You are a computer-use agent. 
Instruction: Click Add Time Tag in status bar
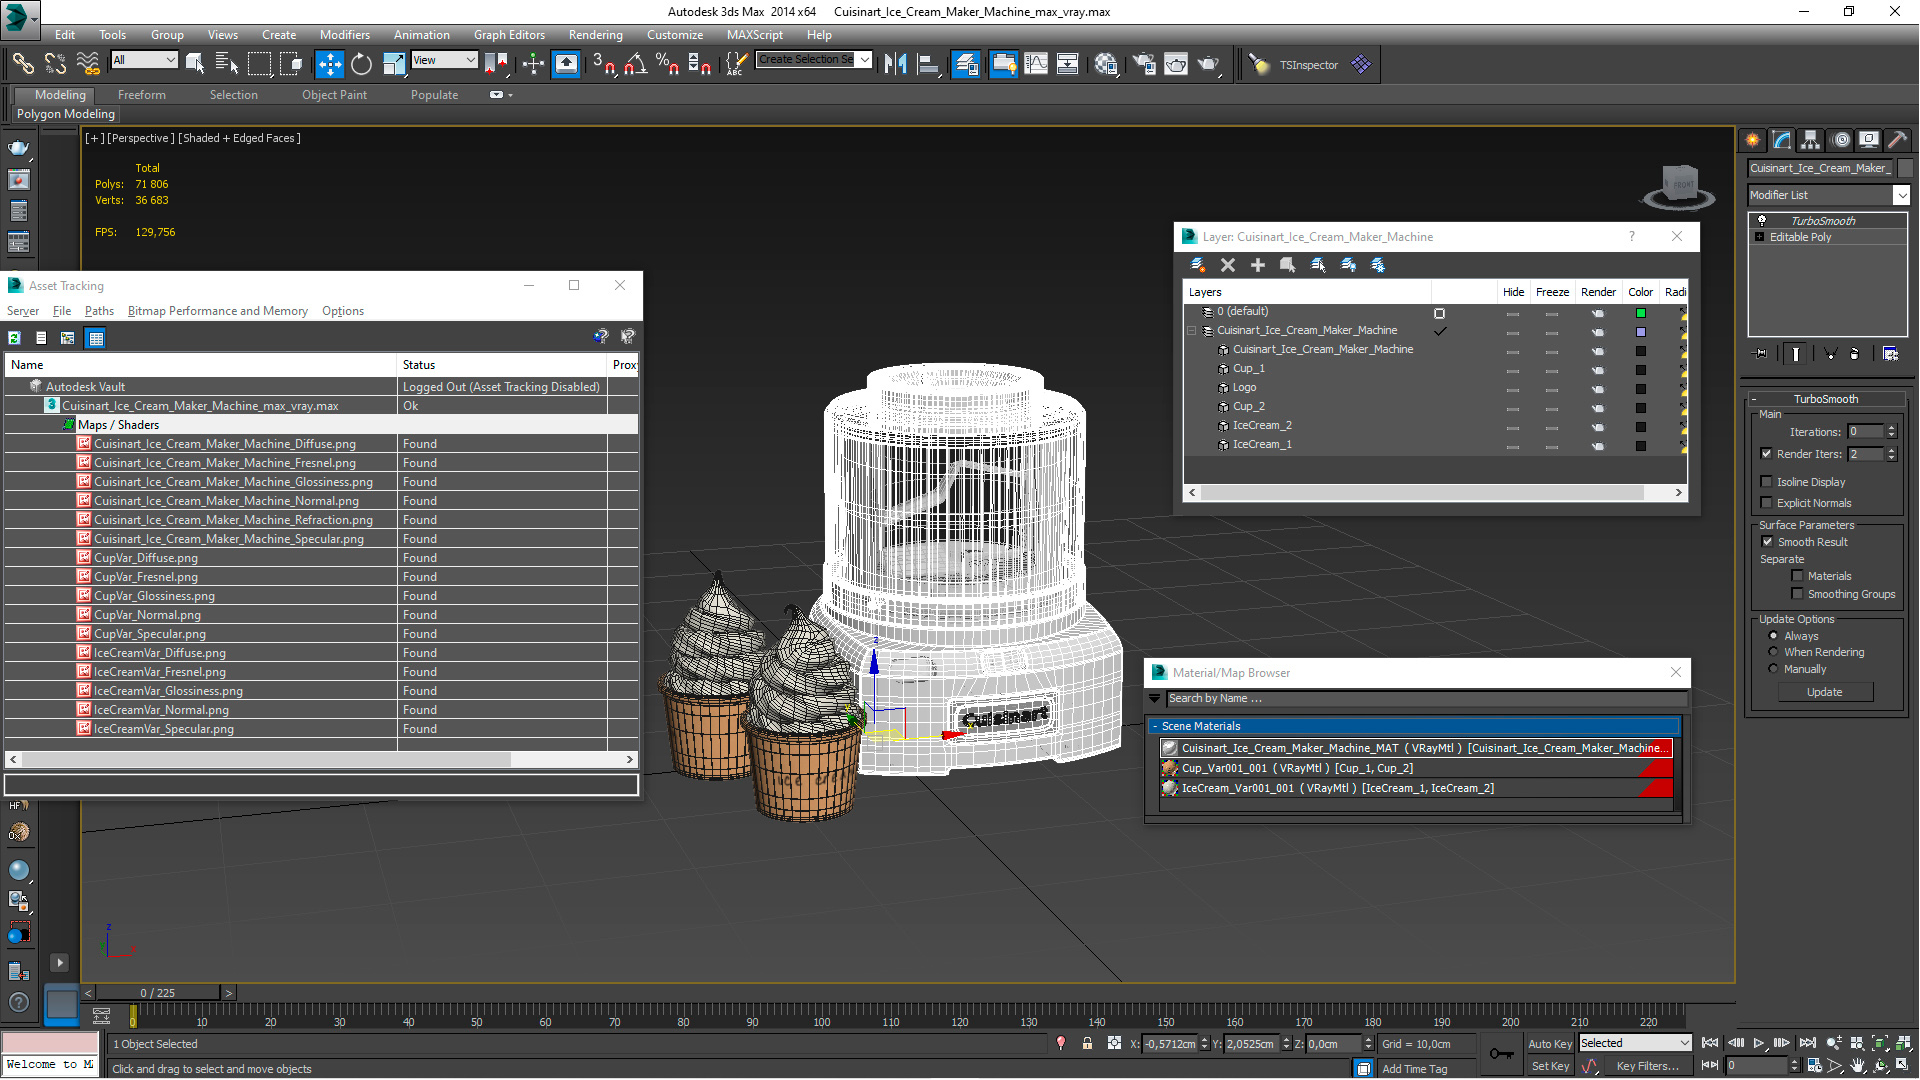[x=1414, y=1069]
